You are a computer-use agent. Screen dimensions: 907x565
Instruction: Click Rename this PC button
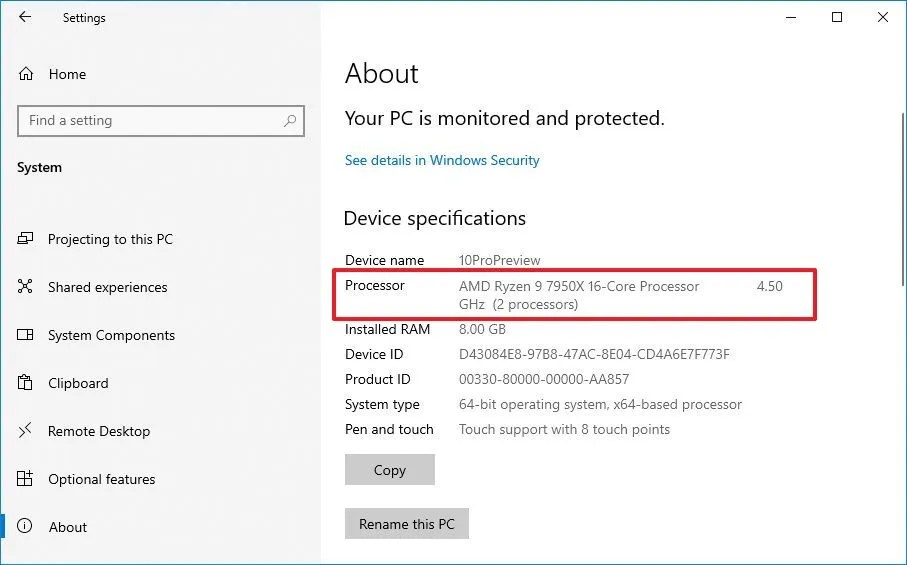coord(407,523)
